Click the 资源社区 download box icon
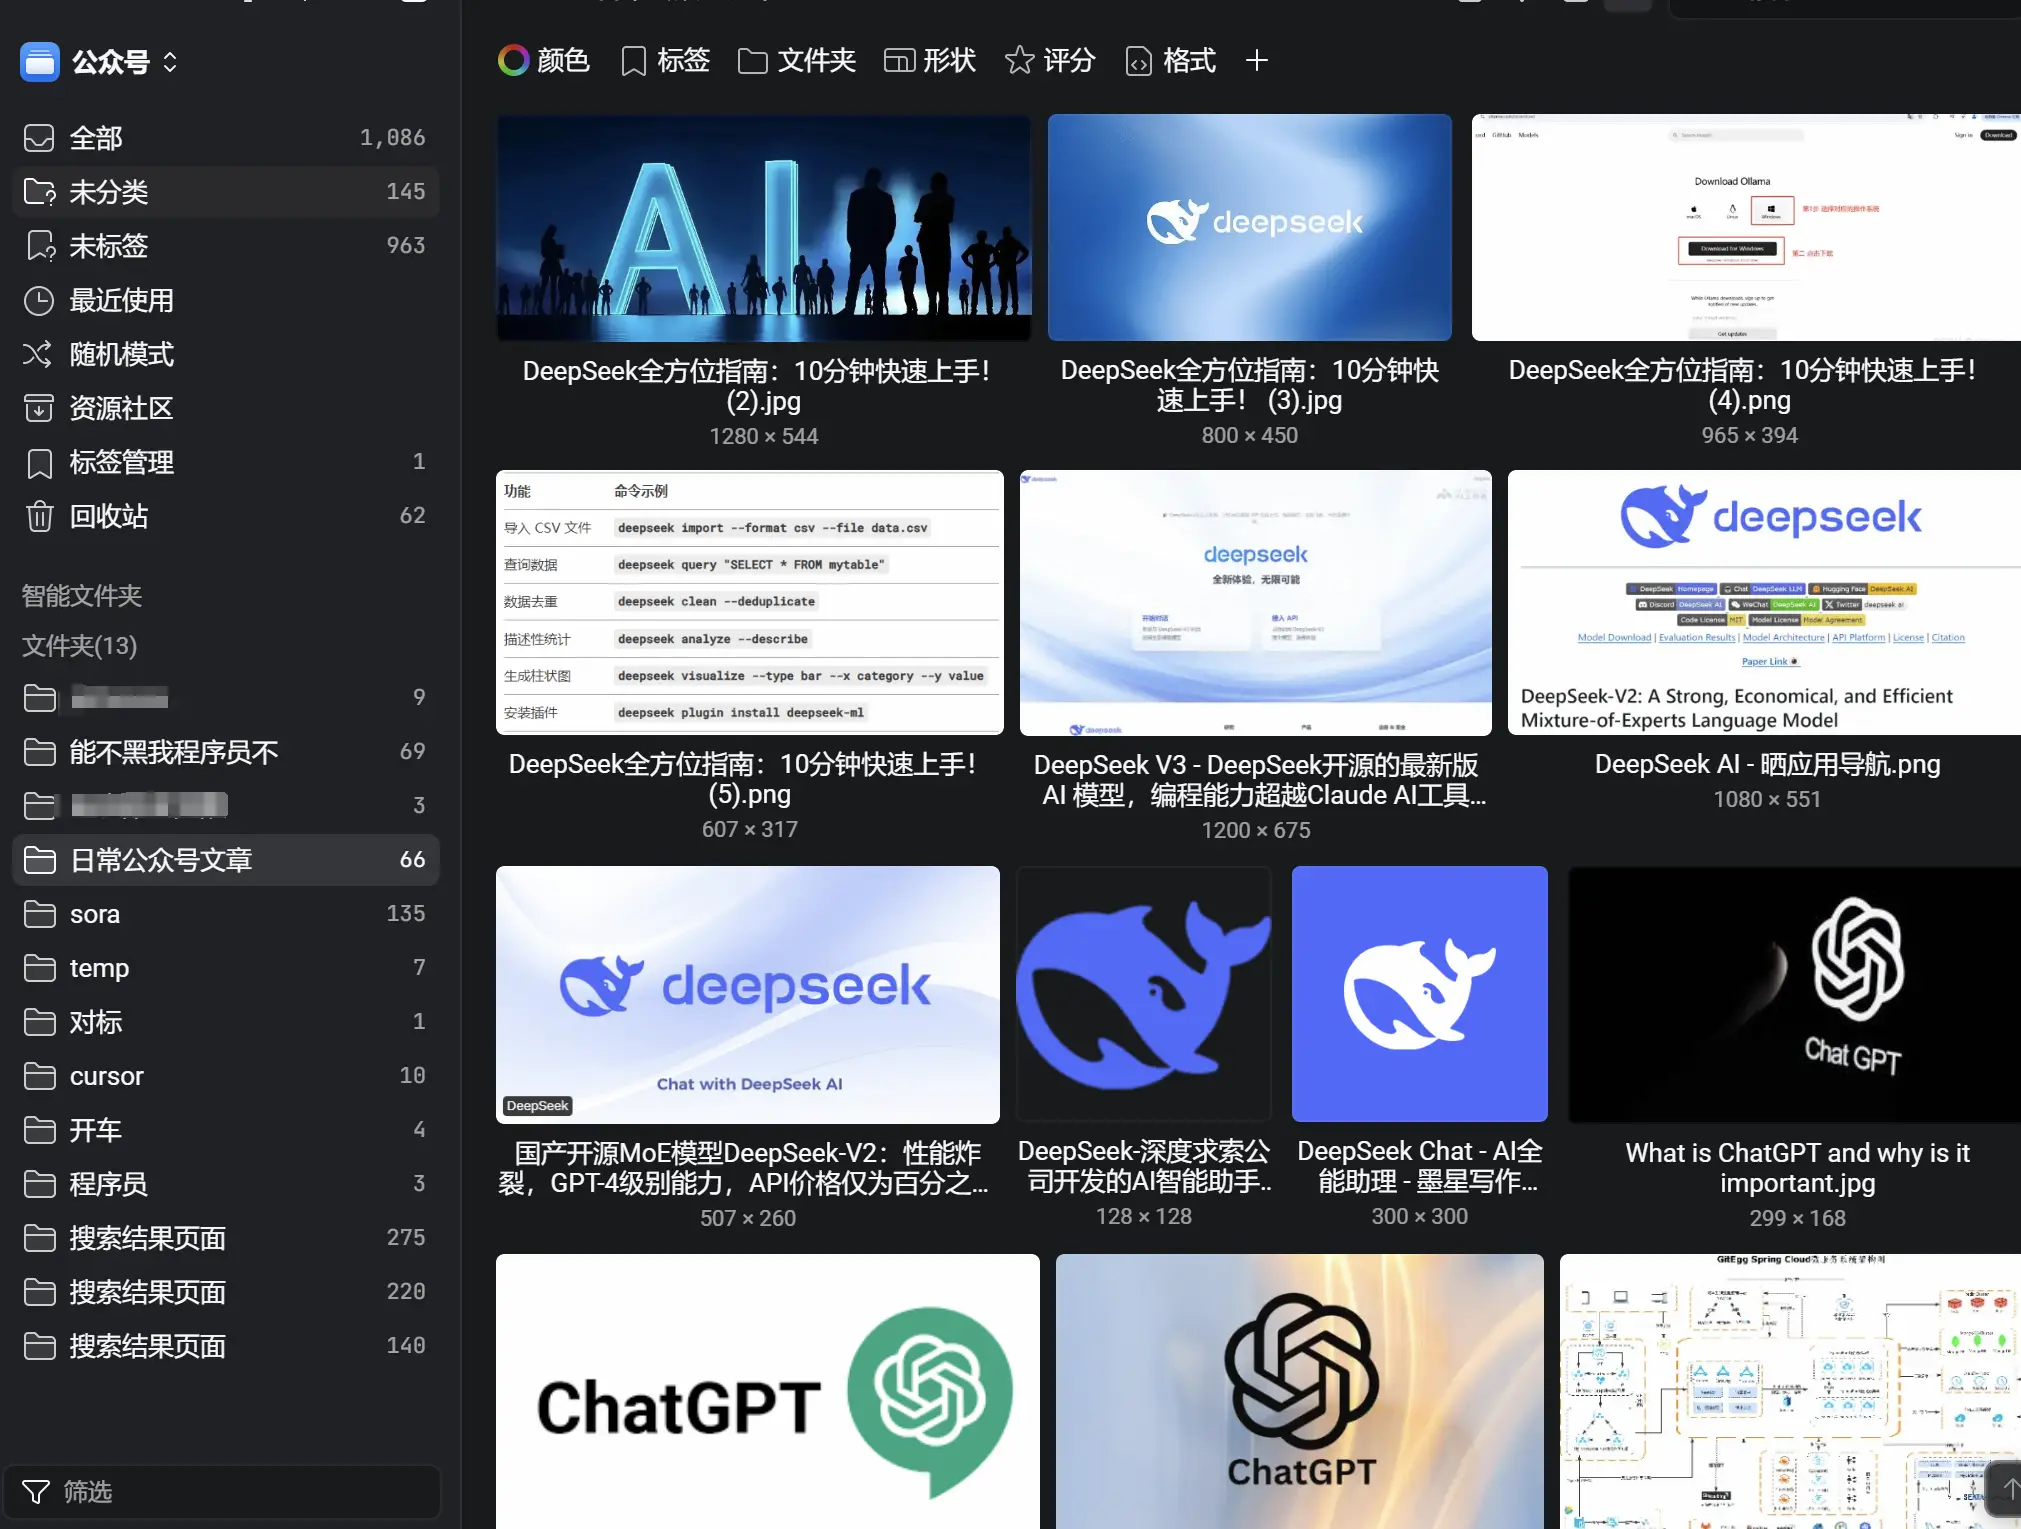 [39, 408]
